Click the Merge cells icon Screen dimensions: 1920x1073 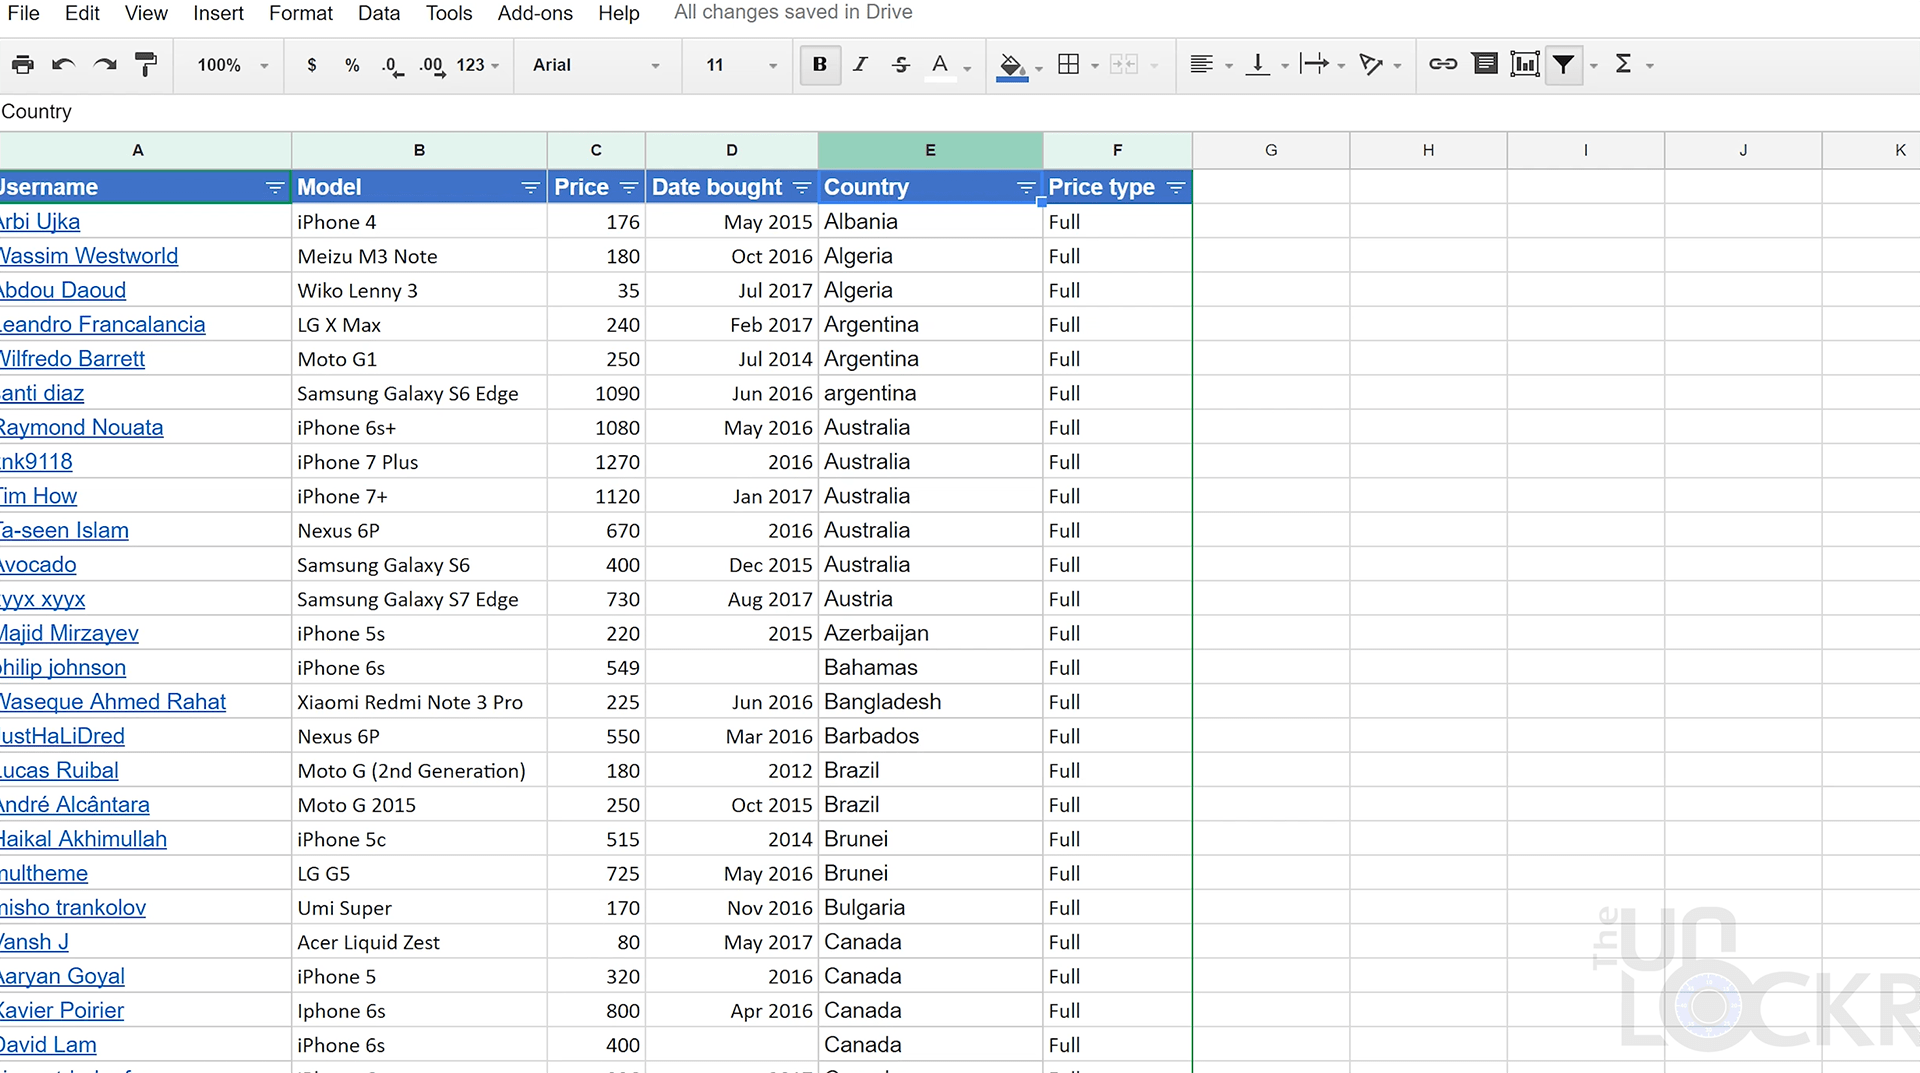coord(1124,65)
